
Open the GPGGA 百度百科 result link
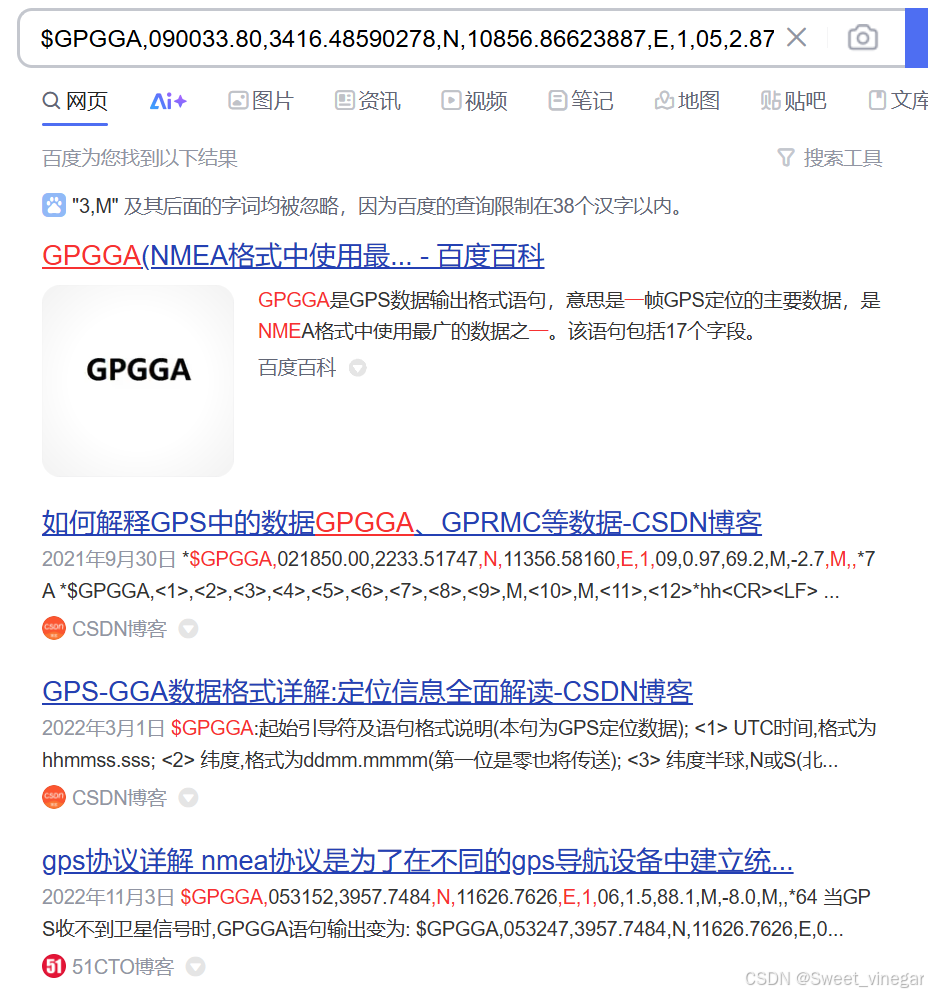293,256
